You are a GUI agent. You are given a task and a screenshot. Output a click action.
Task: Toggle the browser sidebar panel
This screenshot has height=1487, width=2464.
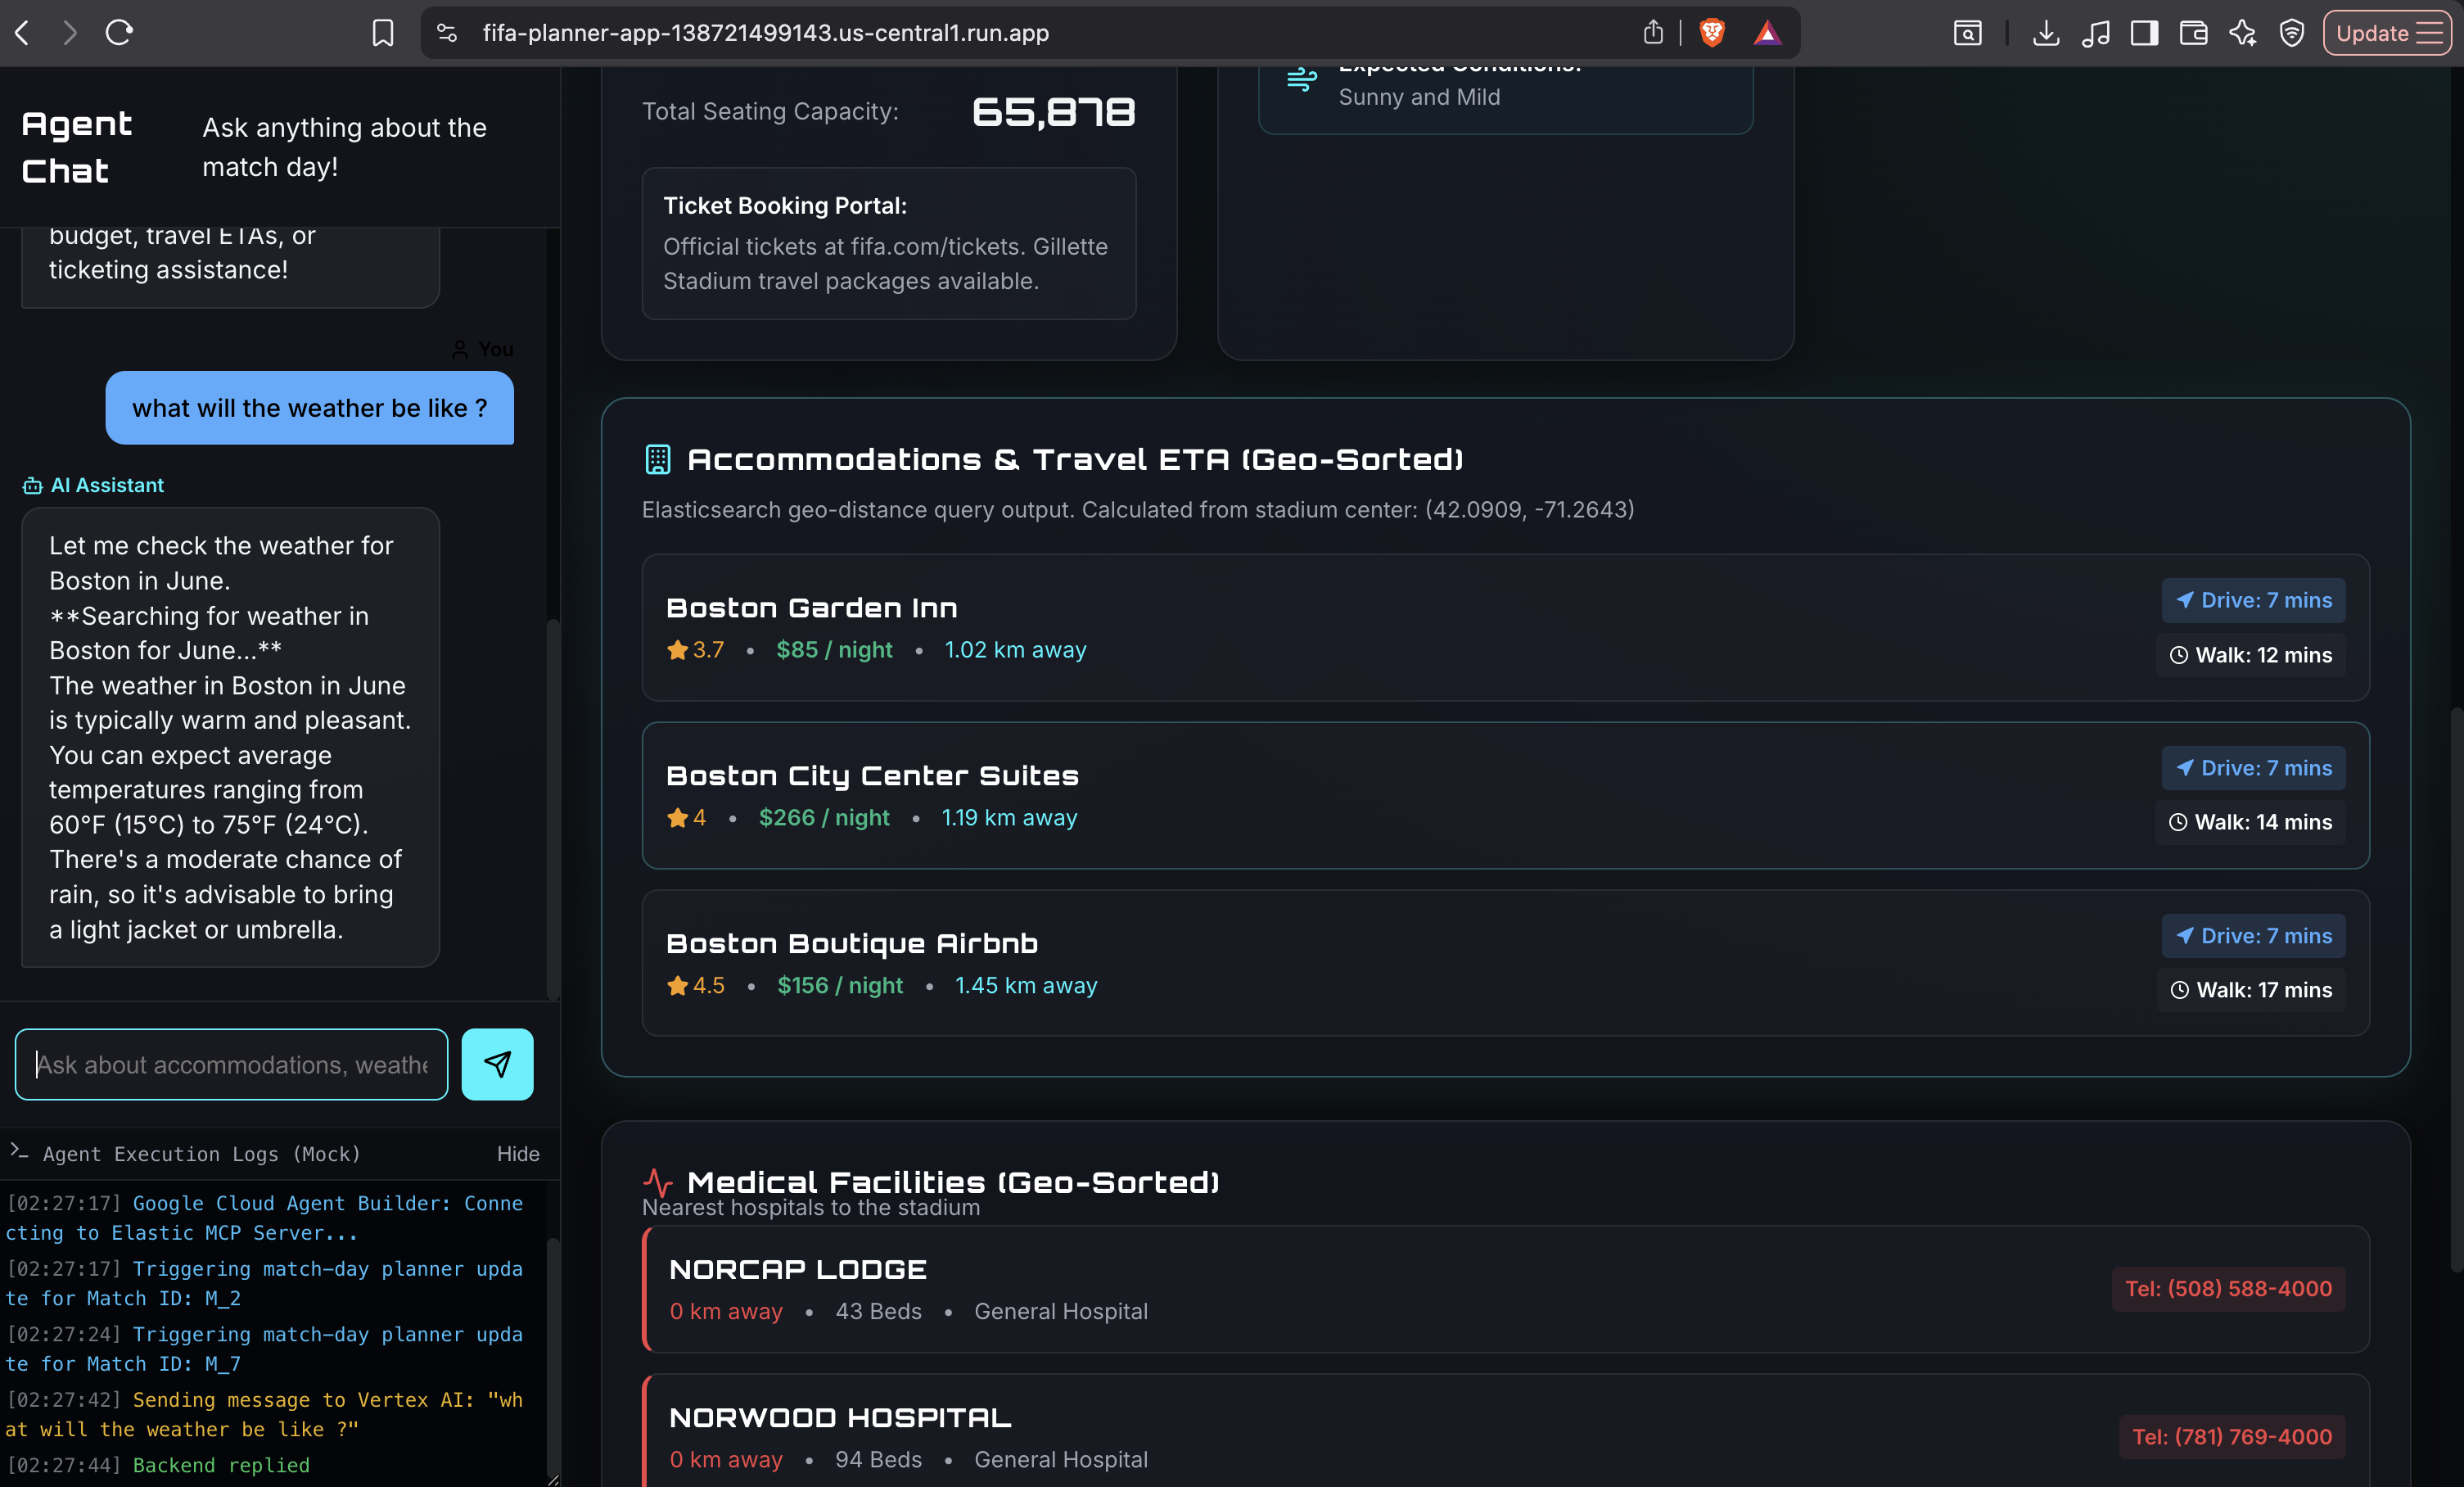click(2144, 33)
